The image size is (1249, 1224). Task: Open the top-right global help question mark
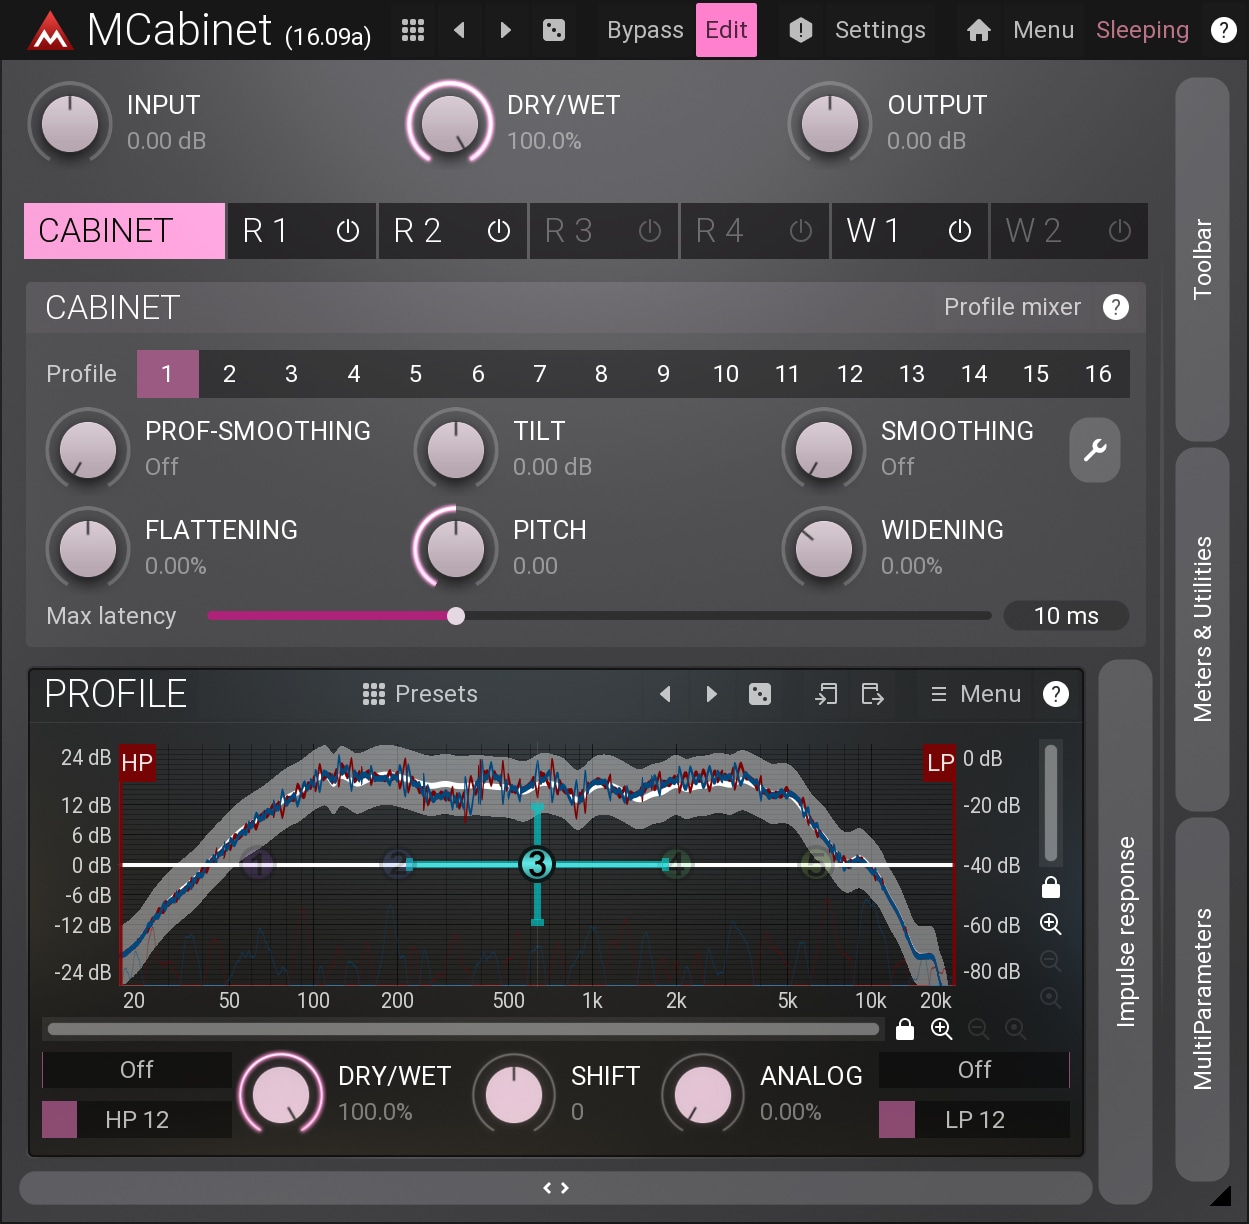[1223, 30]
